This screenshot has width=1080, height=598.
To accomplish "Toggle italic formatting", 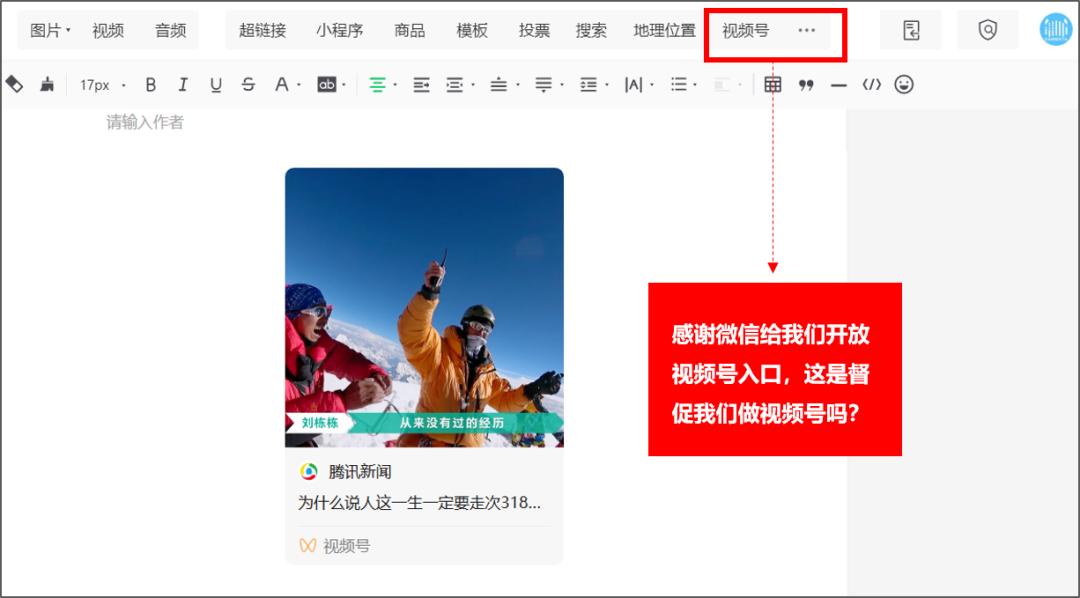I will pyautogui.click(x=183, y=85).
